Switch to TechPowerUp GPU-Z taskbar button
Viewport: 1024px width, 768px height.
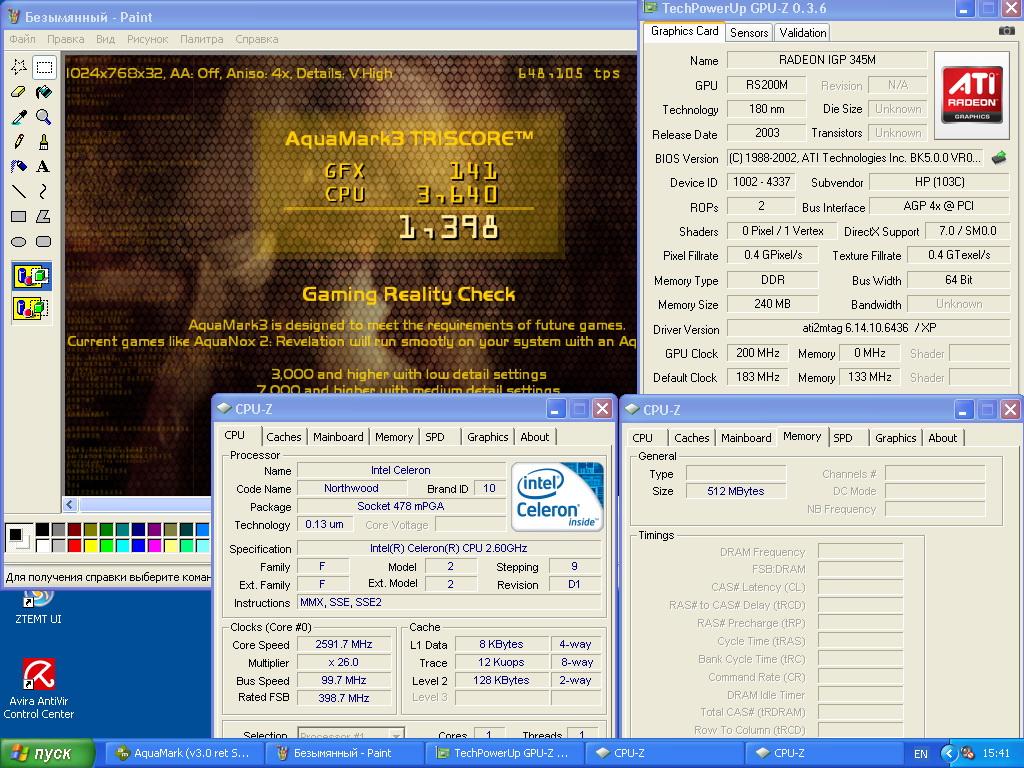click(503, 753)
